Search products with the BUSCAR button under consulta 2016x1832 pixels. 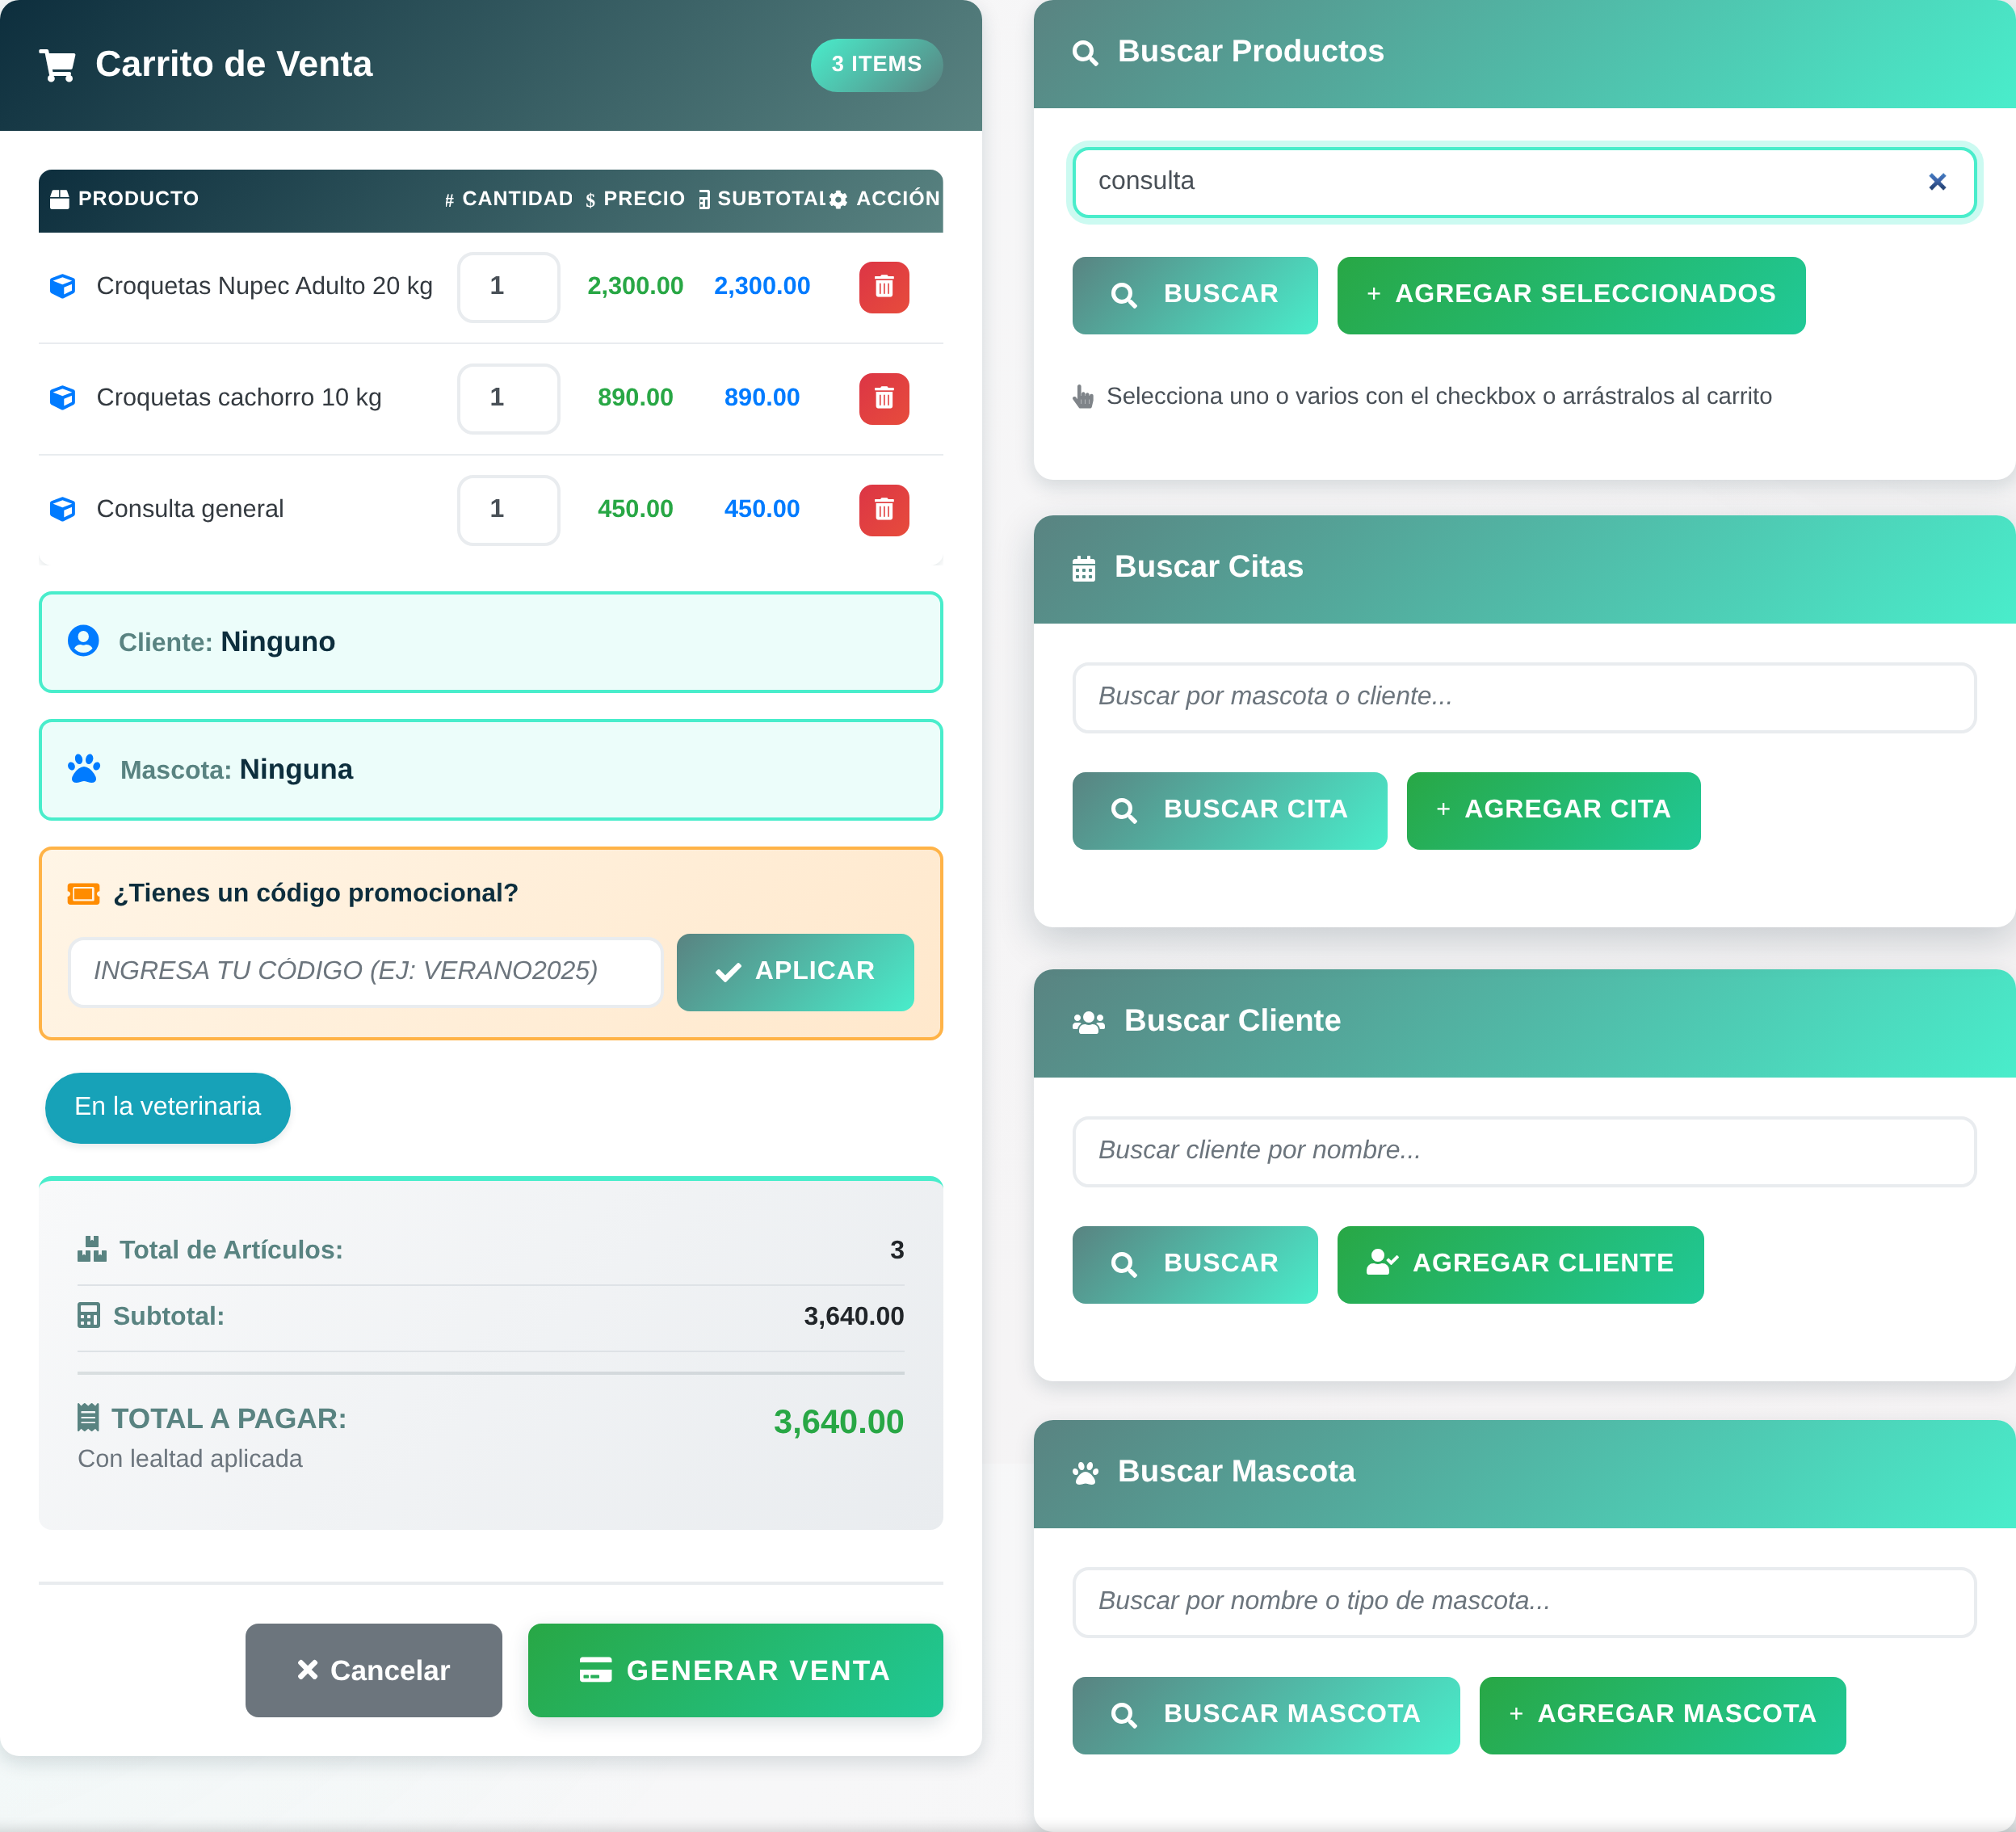(x=1194, y=295)
